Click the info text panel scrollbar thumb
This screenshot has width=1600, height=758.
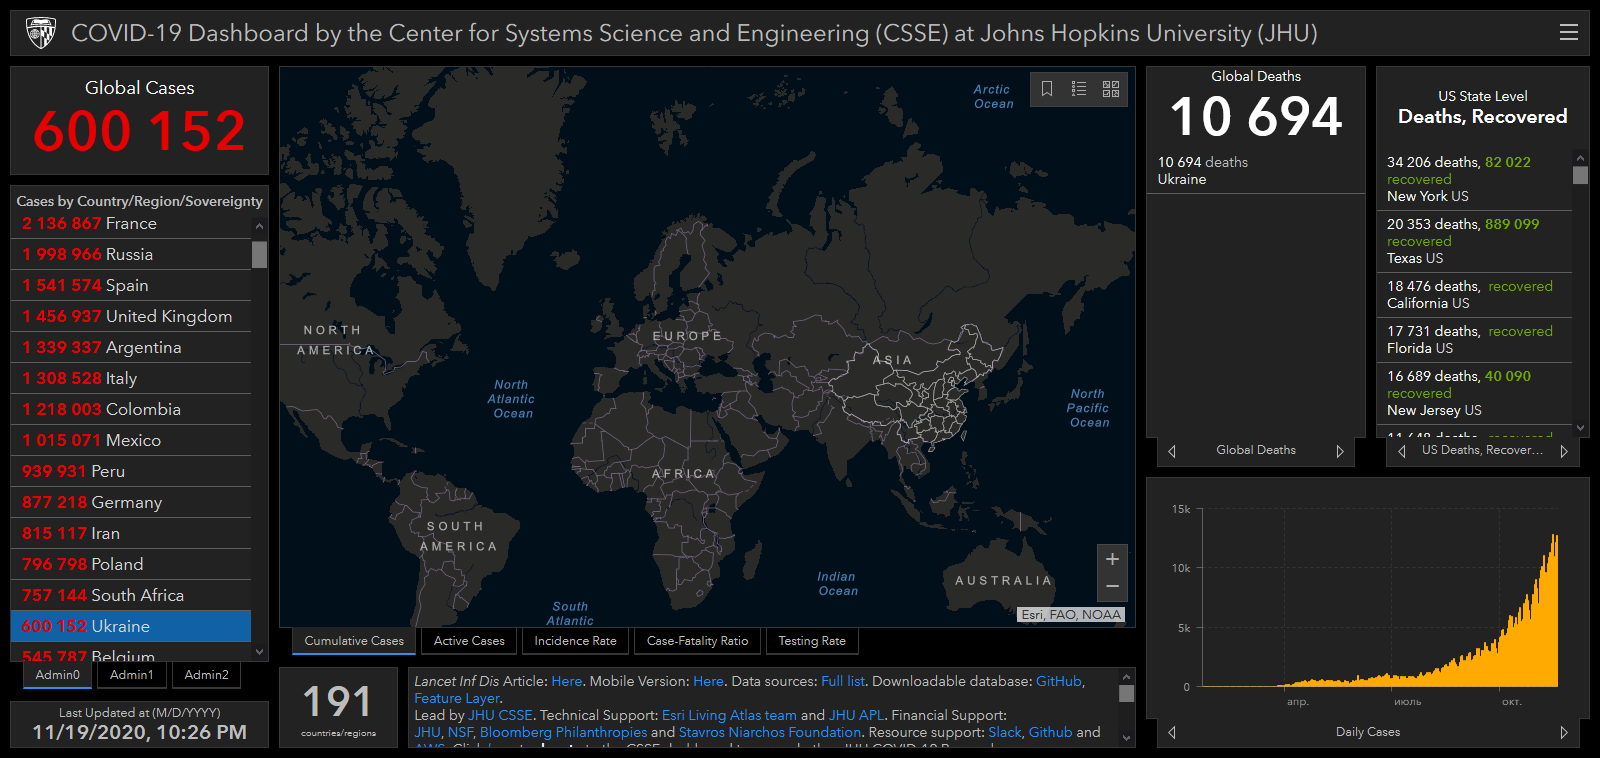(x=1127, y=693)
